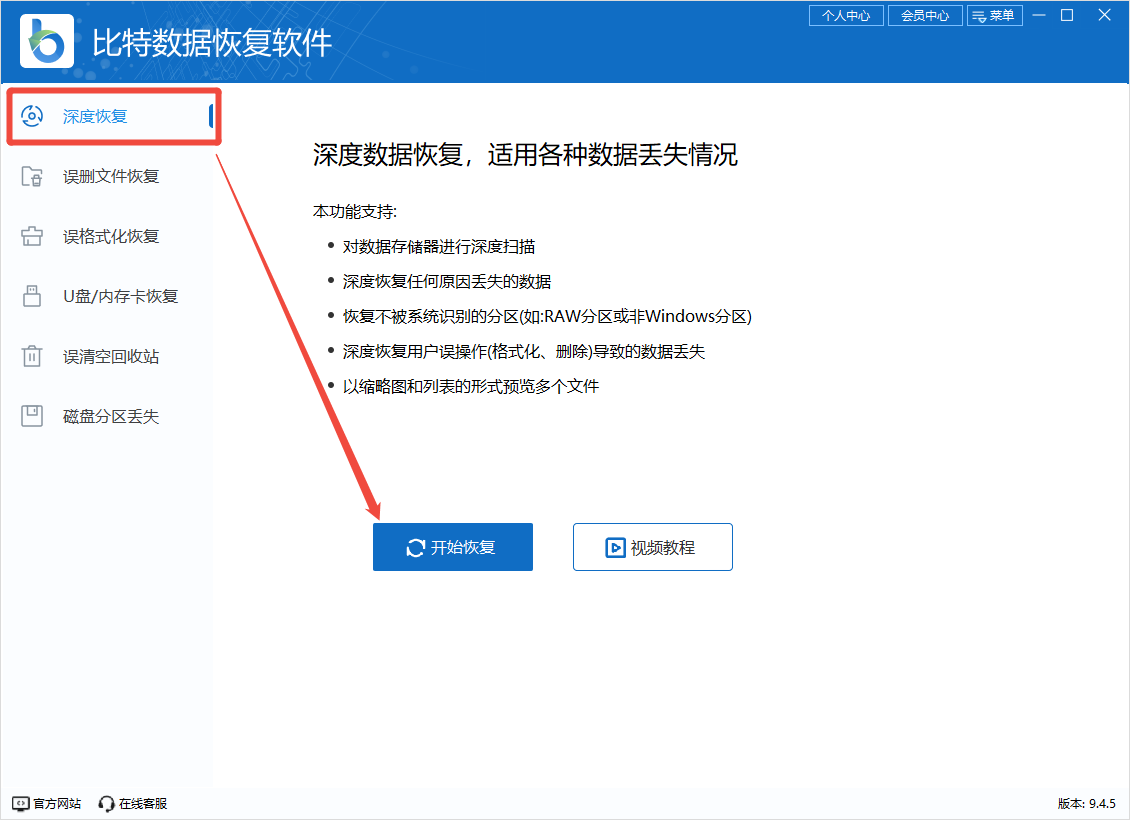Select the 磁盘分区丢失 disk partition icon
The height and width of the screenshot is (820, 1130).
[31, 416]
